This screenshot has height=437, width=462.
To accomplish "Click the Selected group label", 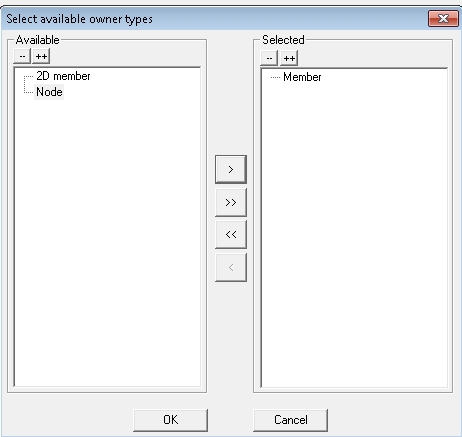I will (283, 40).
